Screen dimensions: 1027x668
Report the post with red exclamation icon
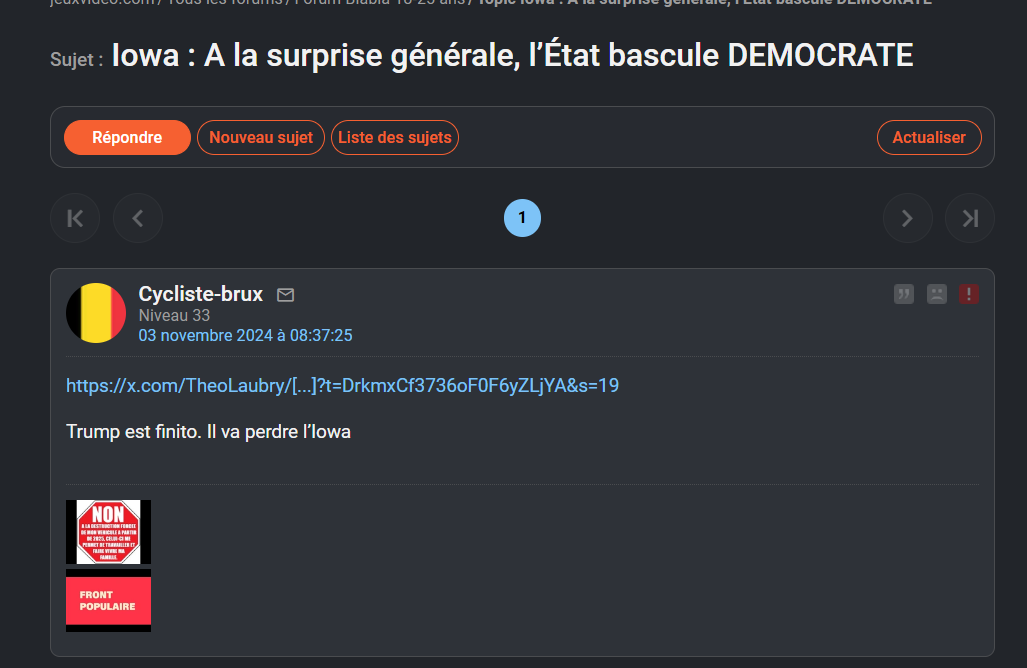coord(969,294)
